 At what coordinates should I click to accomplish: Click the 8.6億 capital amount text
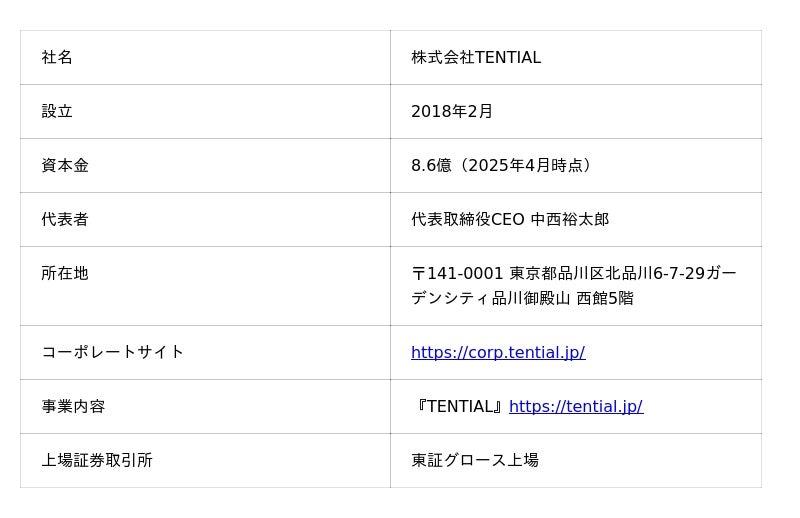click(x=430, y=166)
